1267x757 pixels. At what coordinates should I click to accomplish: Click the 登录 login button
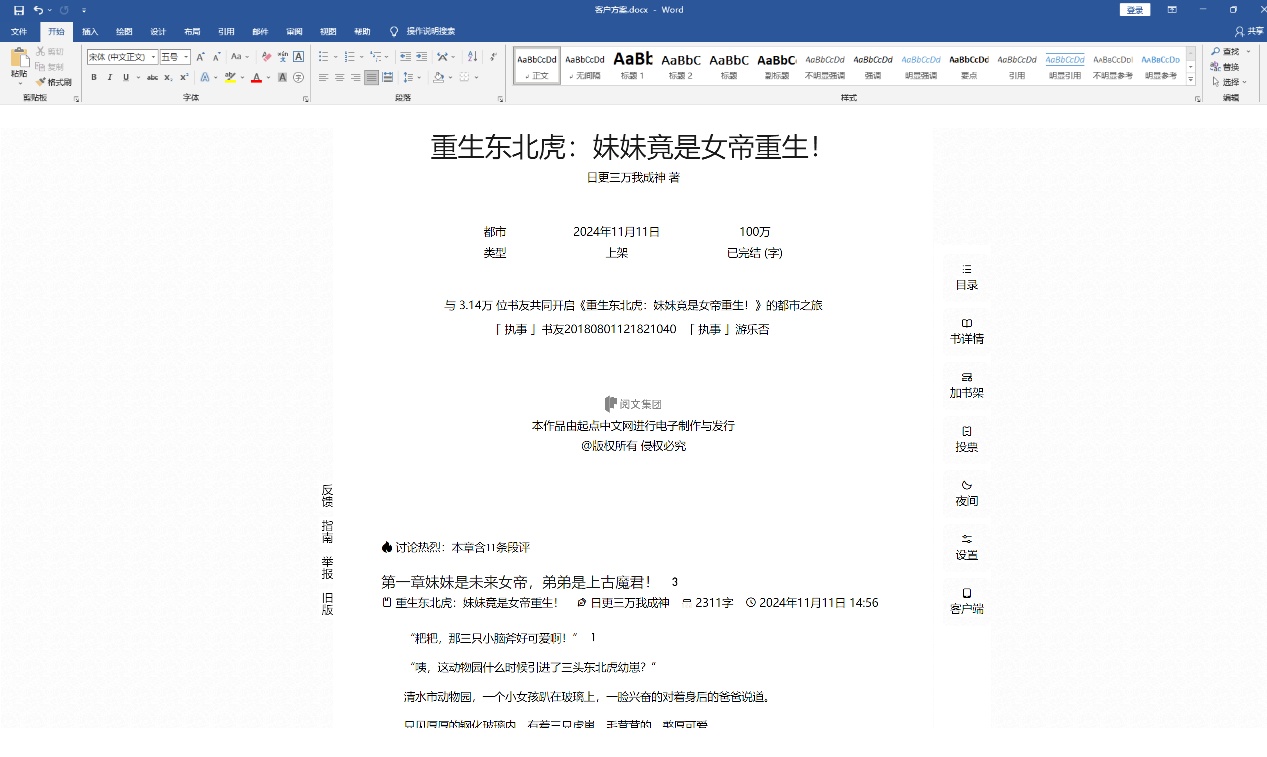(x=1134, y=9)
